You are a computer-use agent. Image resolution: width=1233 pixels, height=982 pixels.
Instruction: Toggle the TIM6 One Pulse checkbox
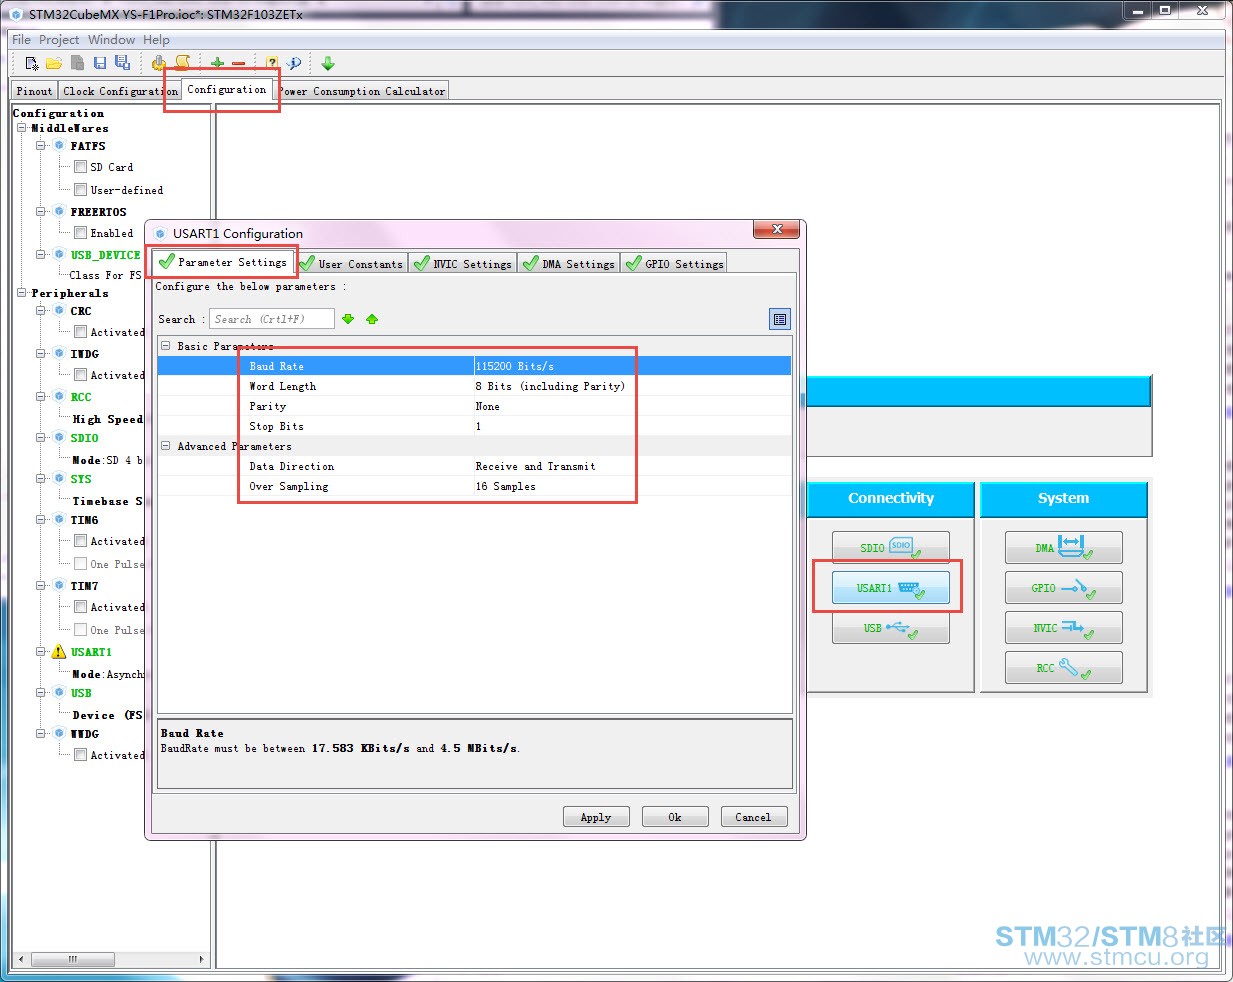point(80,563)
